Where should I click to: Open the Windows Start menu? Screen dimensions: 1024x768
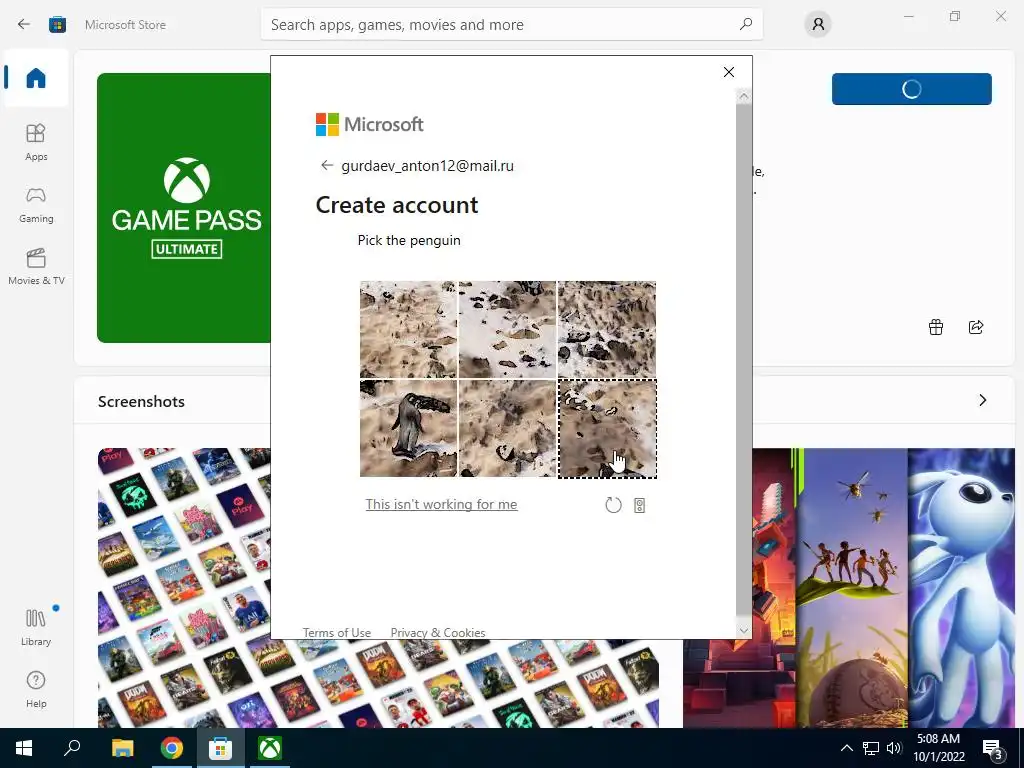coord(24,748)
